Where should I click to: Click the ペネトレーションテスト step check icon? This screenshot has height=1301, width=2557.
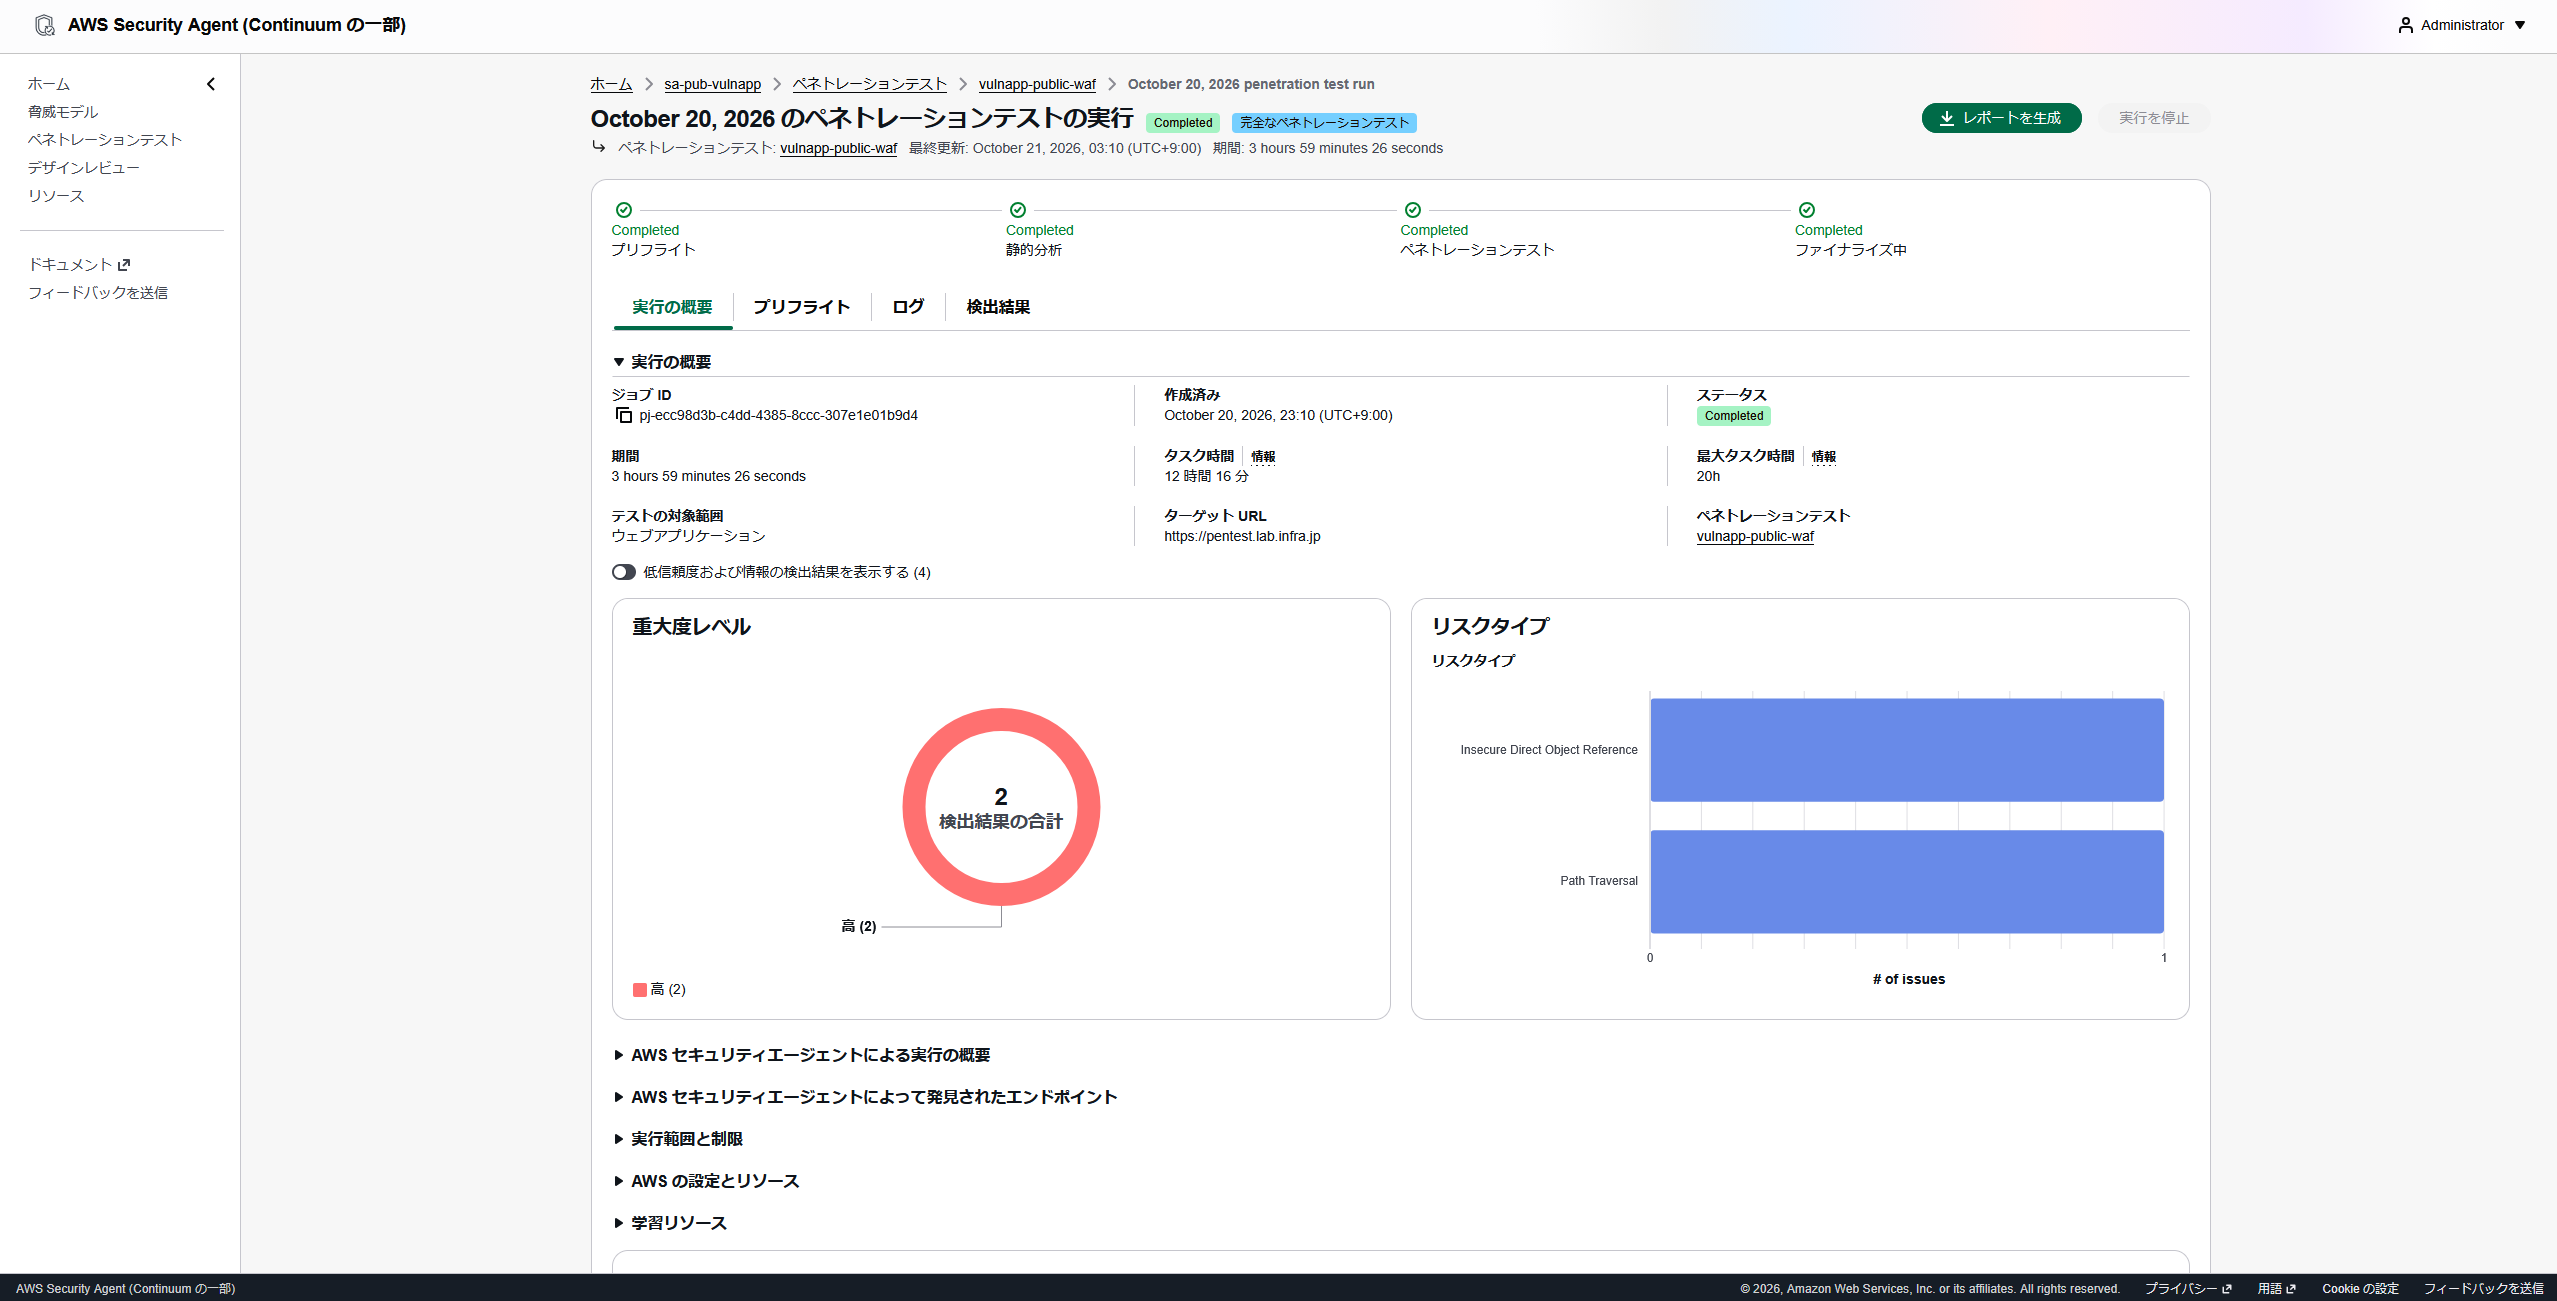click(x=1413, y=210)
